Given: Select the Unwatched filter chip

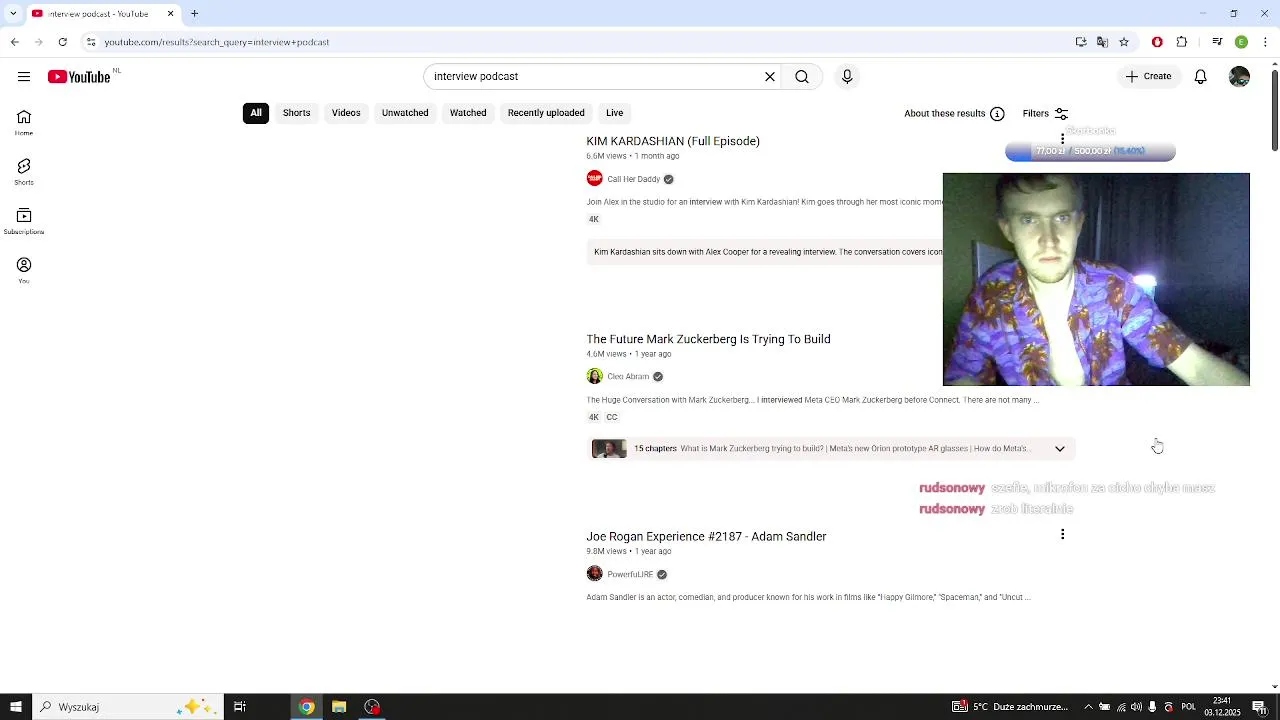Looking at the screenshot, I should pos(405,113).
